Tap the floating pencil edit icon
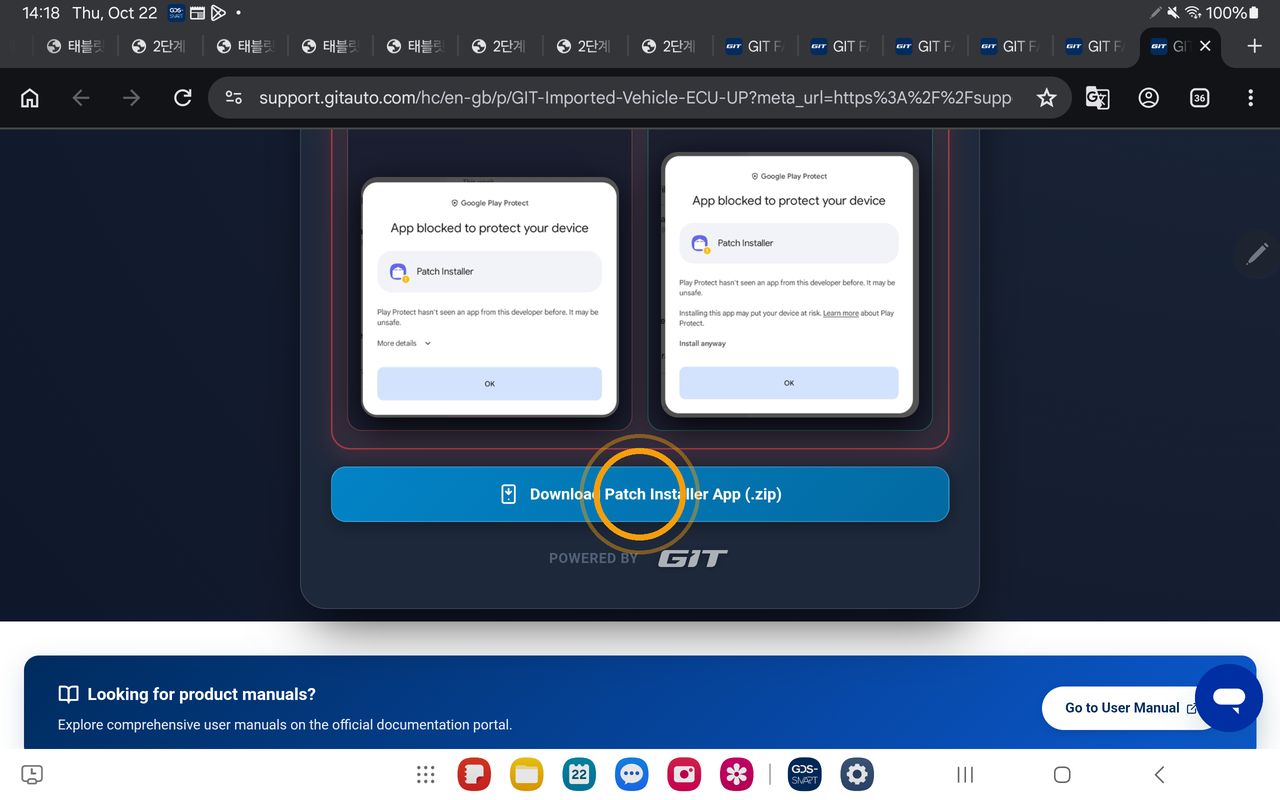The height and width of the screenshot is (800, 1280). pos(1257,254)
